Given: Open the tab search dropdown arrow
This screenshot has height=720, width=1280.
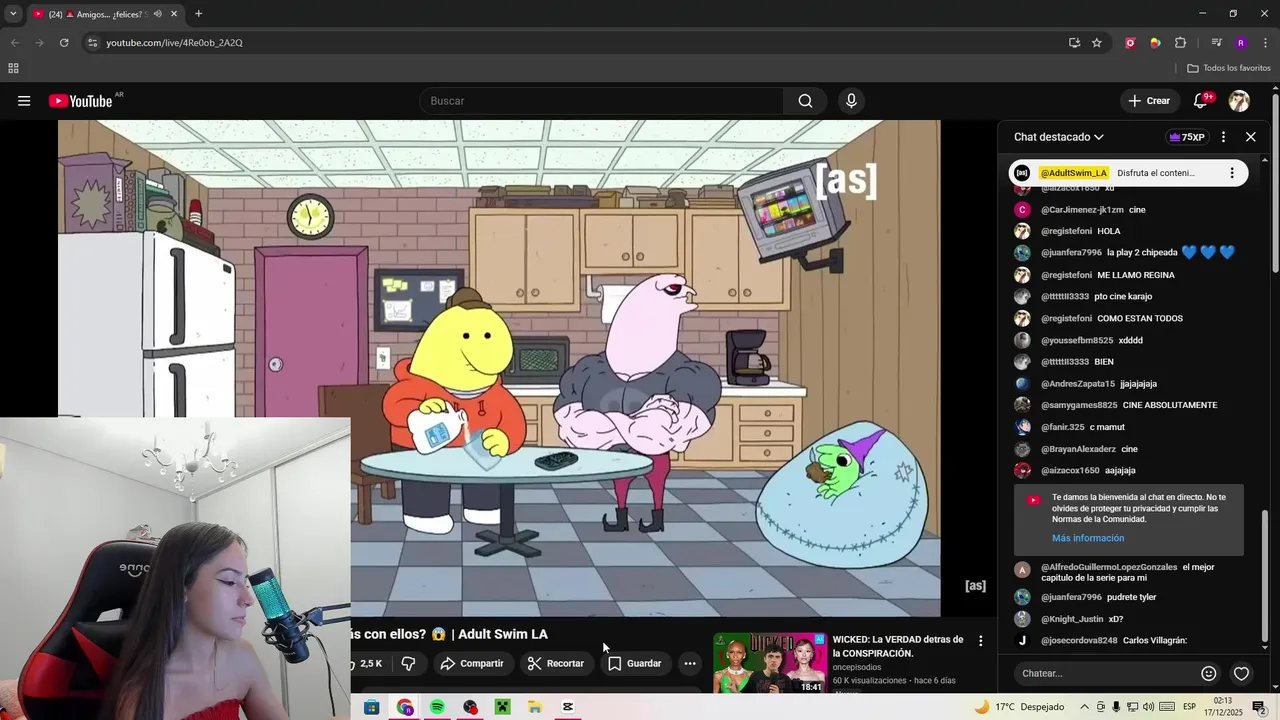Looking at the screenshot, I should [x=13, y=14].
